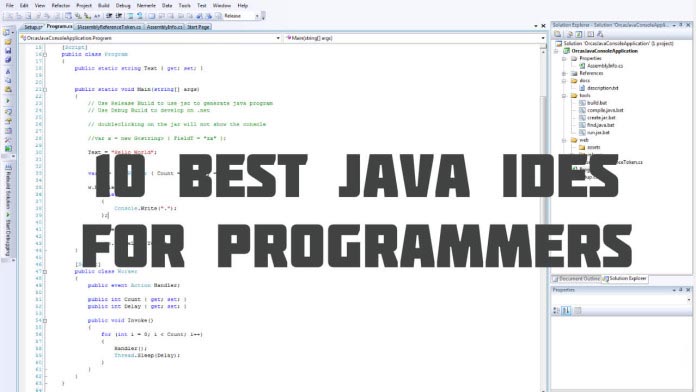Viewport: 696px width, 392px height.
Task: Collapse the Main method outlining box
Action: (x=45, y=90)
